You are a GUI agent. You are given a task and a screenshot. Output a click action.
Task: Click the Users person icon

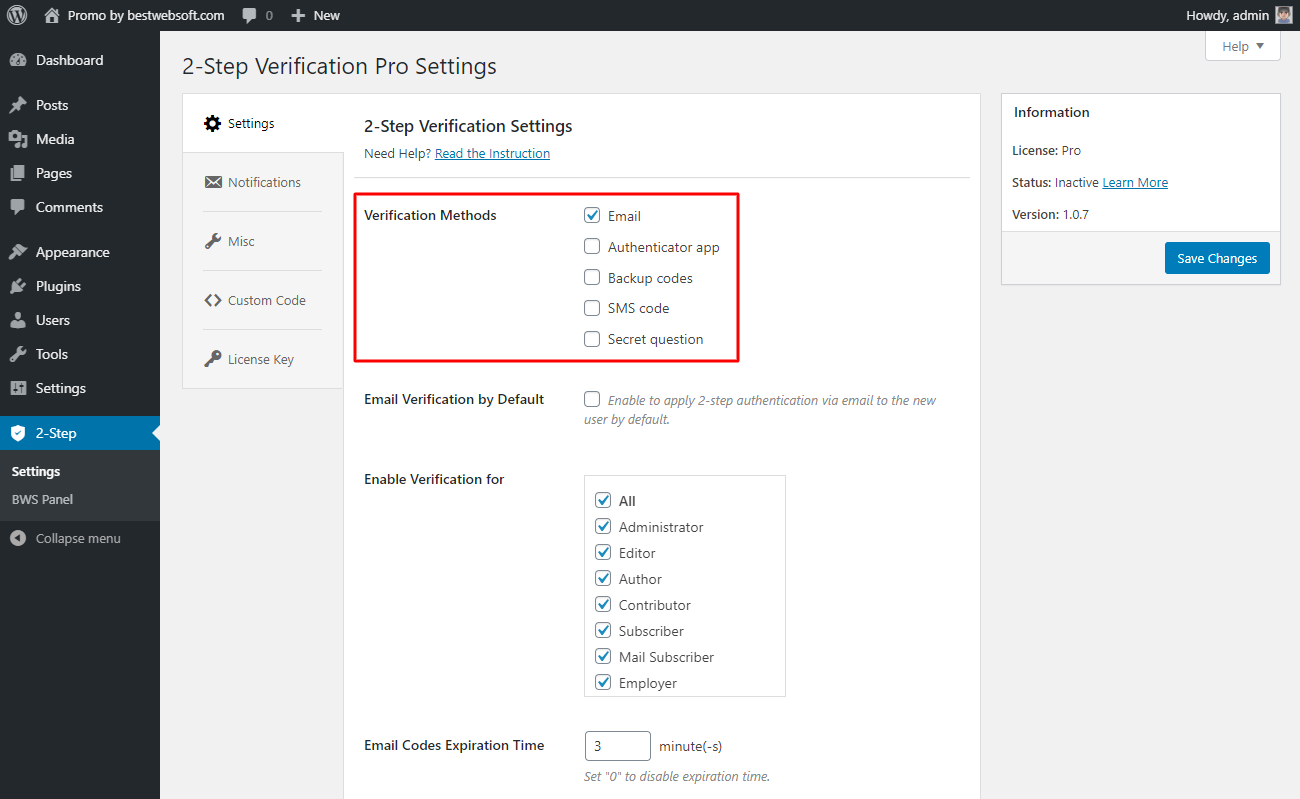coord(18,320)
